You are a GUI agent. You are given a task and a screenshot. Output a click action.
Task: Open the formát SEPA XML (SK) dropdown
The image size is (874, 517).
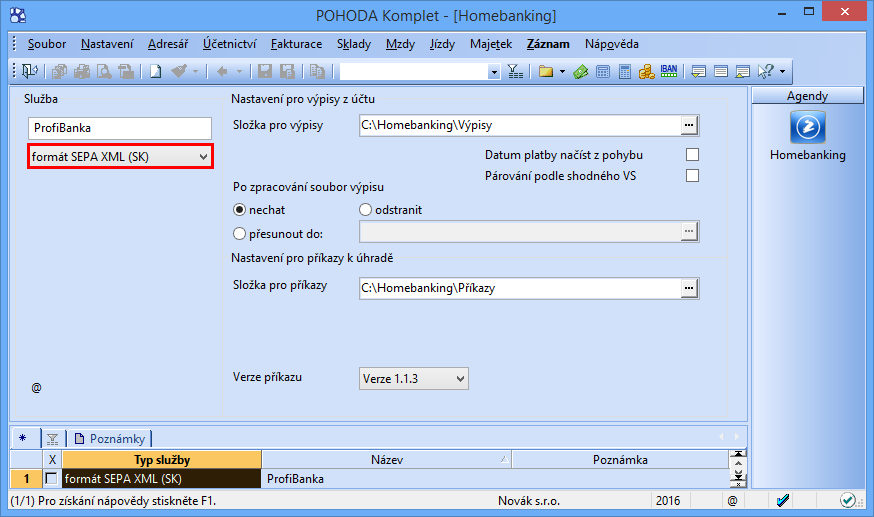click(120, 157)
